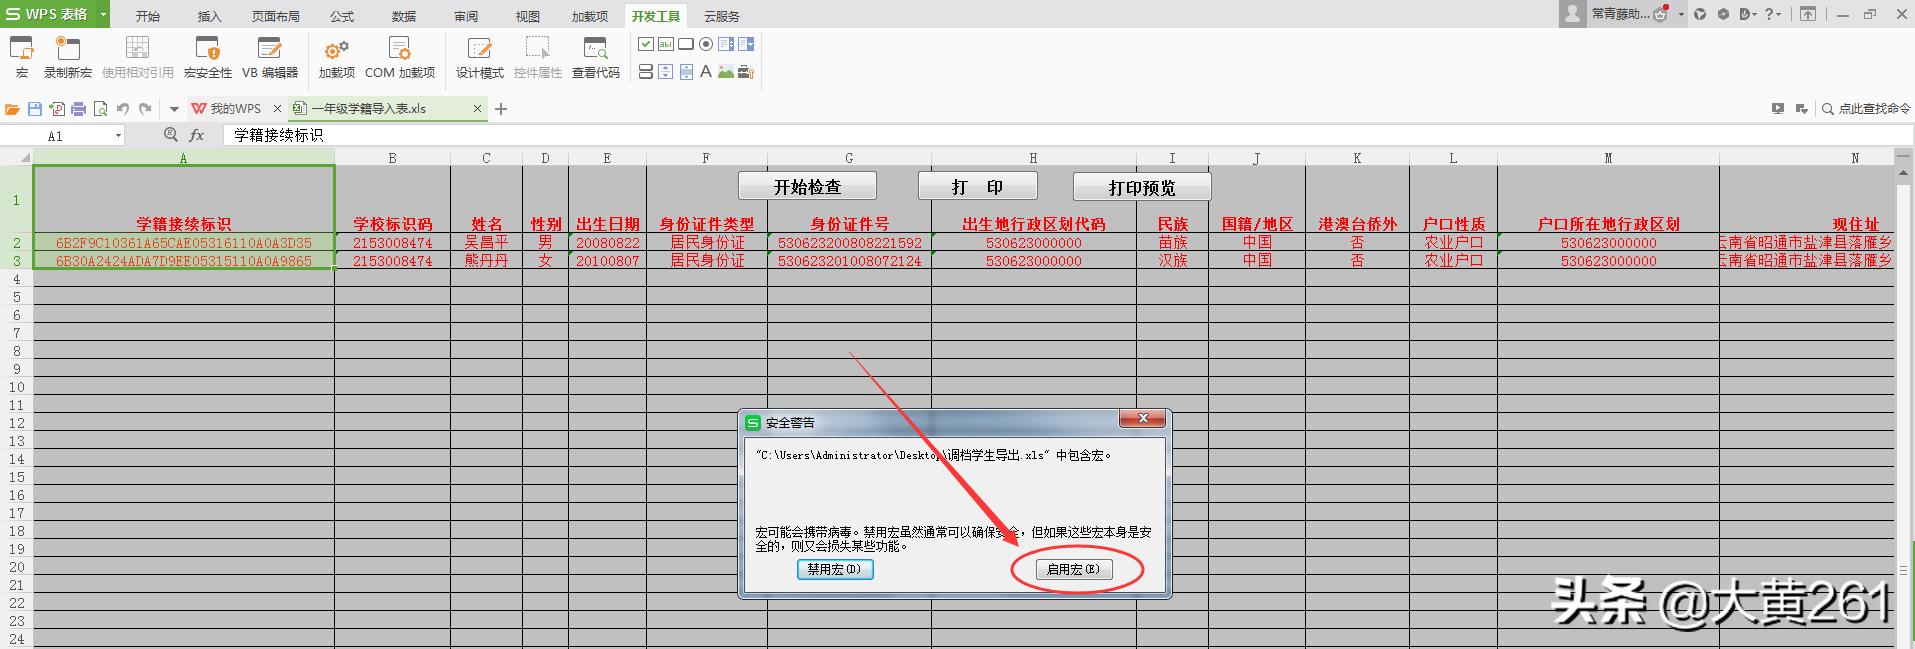Close the 一年级学籍导入表.xls tab
The image size is (1915, 649).
click(x=477, y=109)
